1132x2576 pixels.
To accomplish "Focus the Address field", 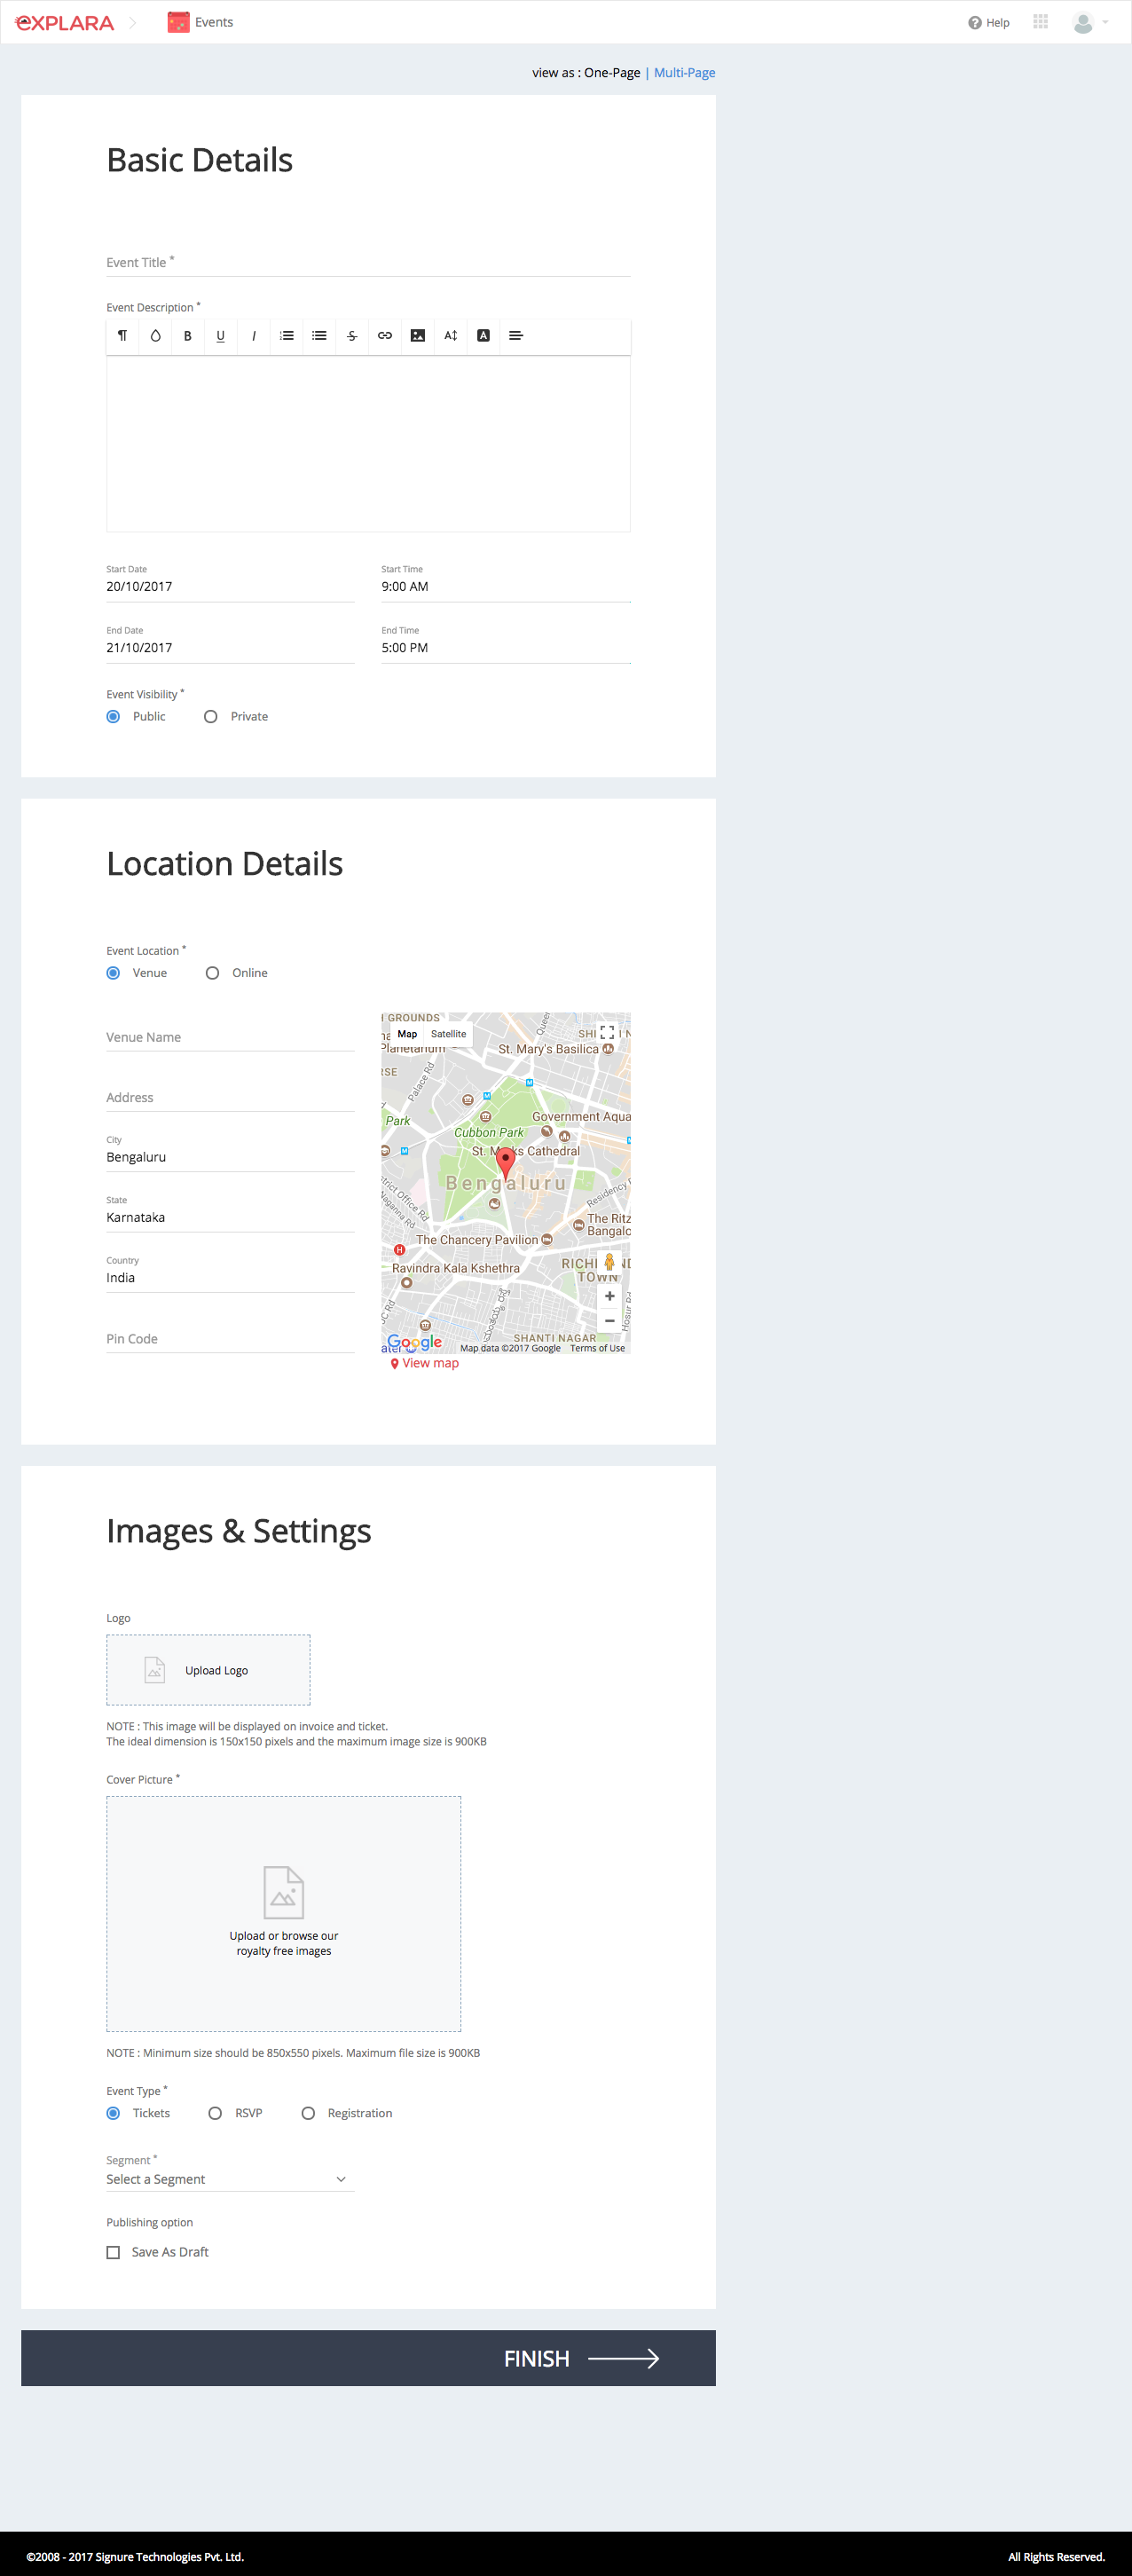I will (230, 1097).
